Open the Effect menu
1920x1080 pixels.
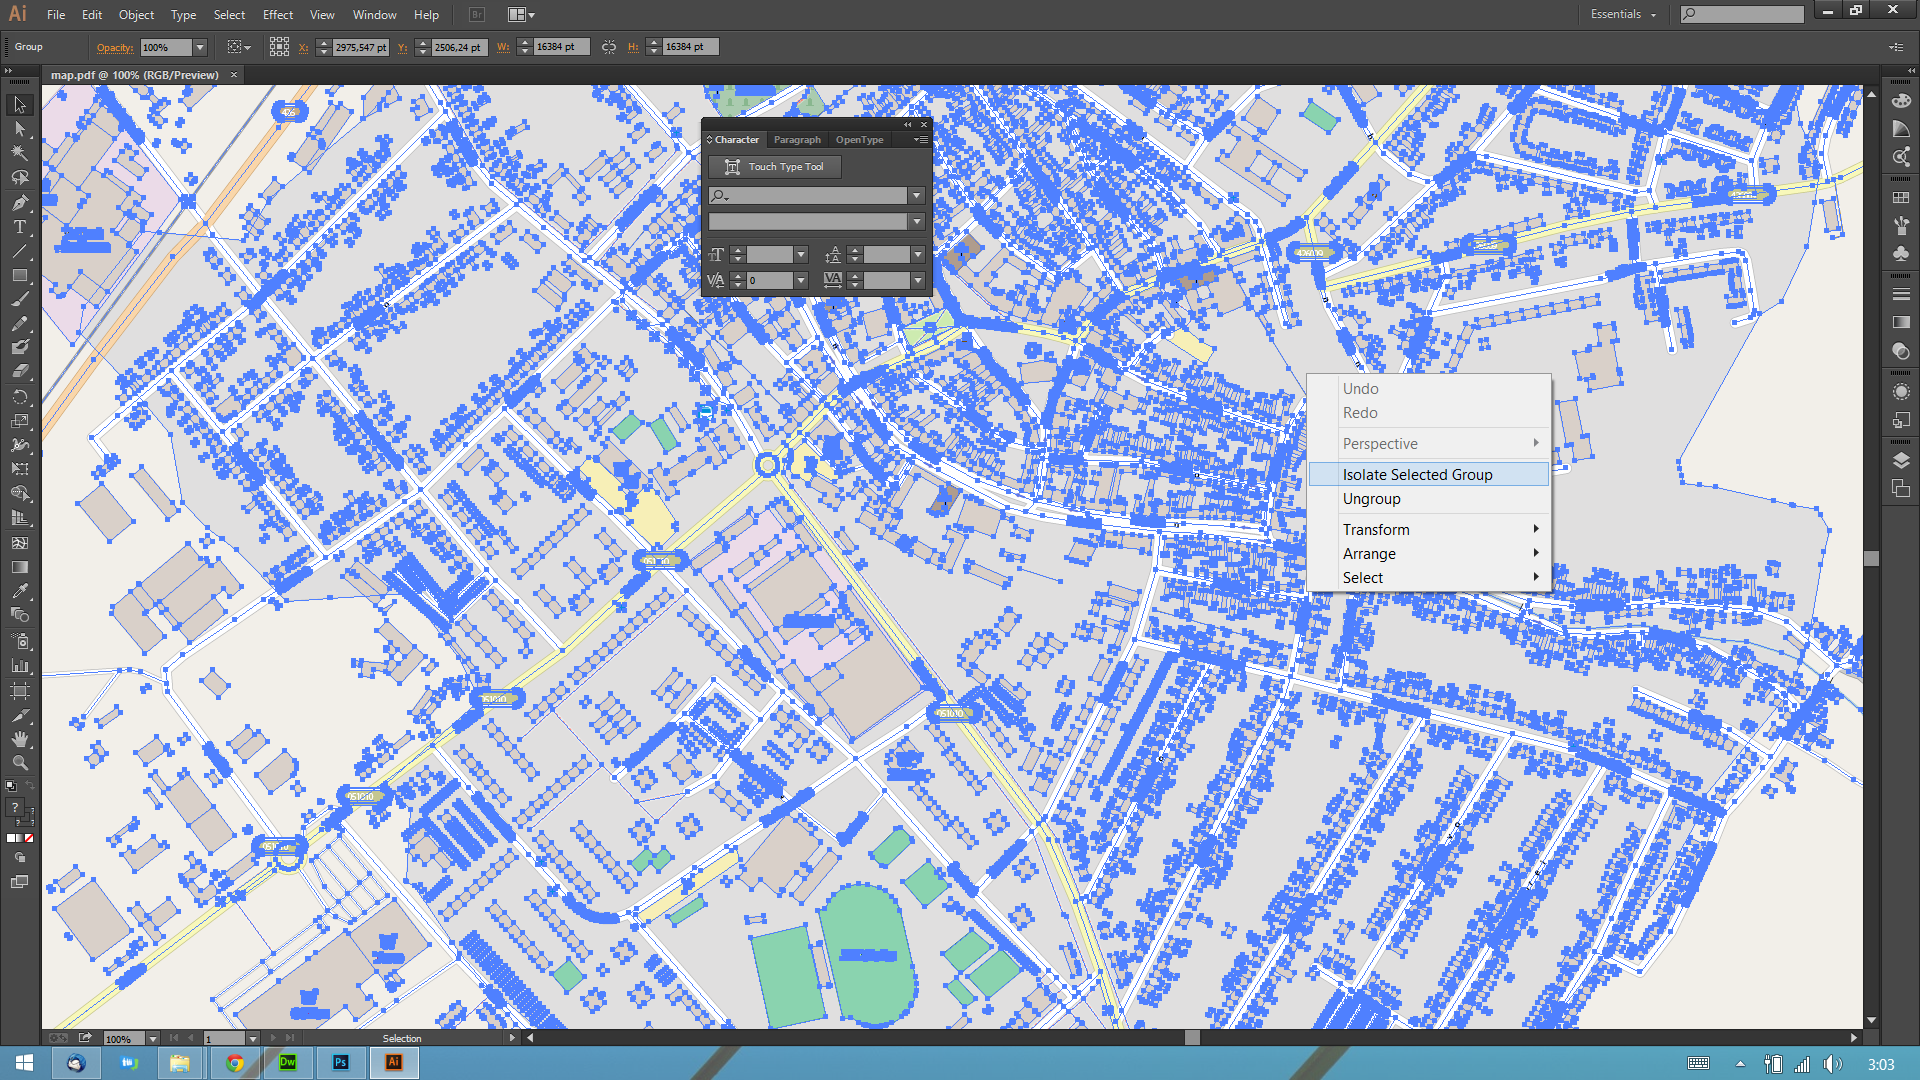click(278, 15)
